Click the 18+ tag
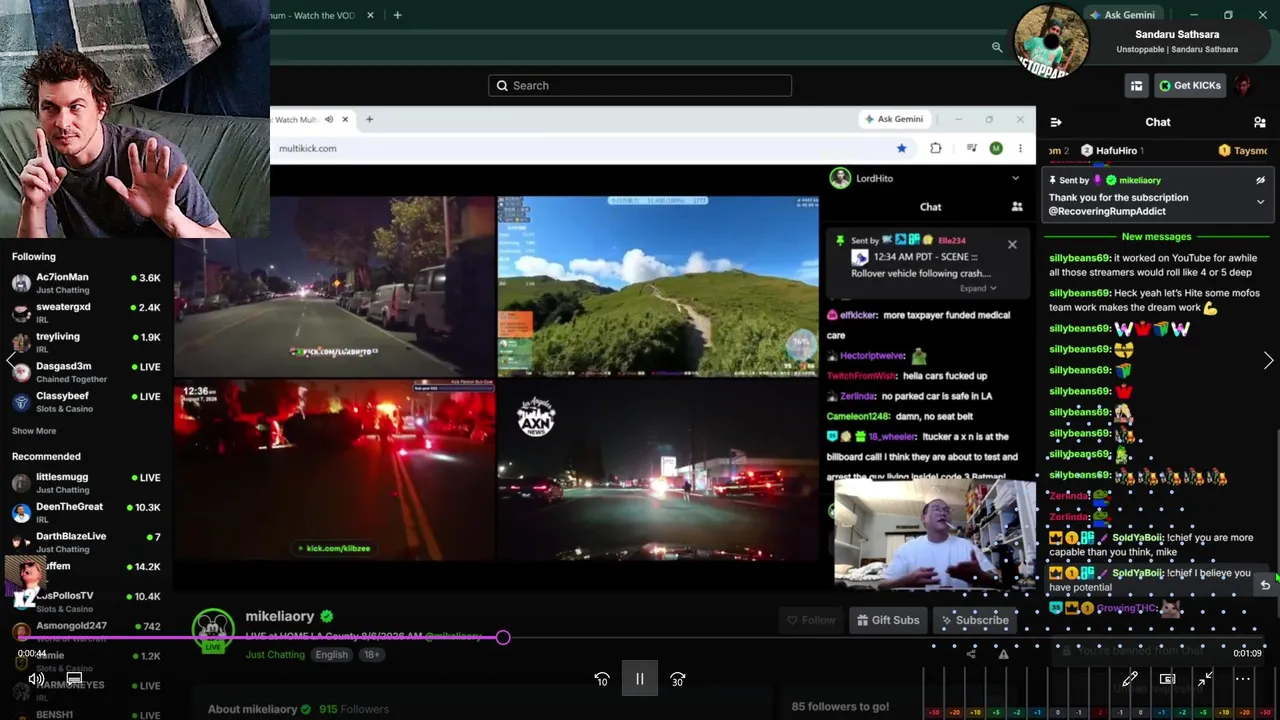 pyautogui.click(x=371, y=655)
